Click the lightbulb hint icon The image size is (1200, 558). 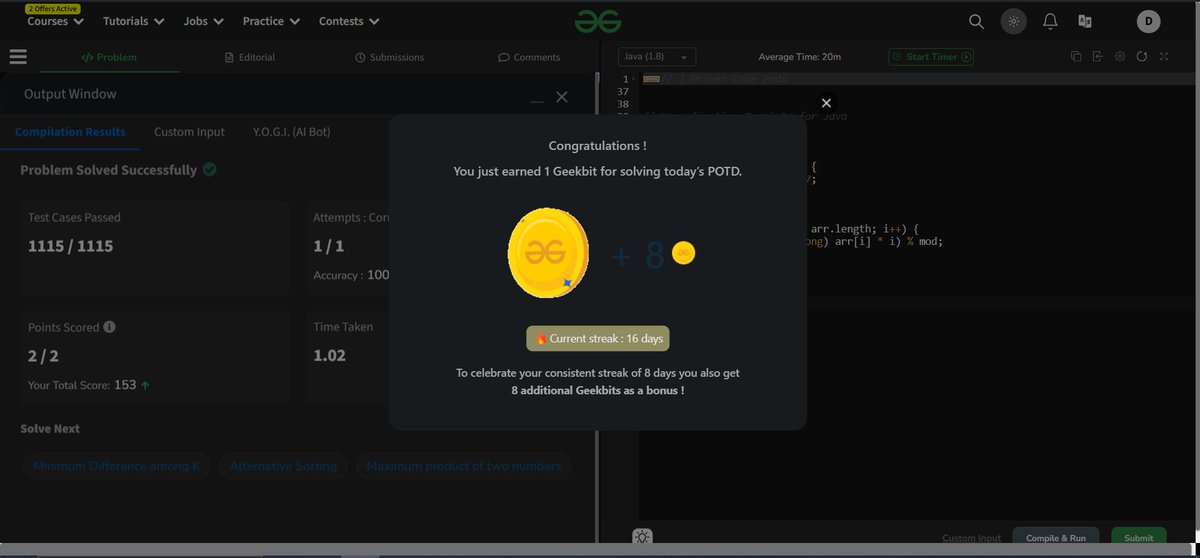point(641,537)
